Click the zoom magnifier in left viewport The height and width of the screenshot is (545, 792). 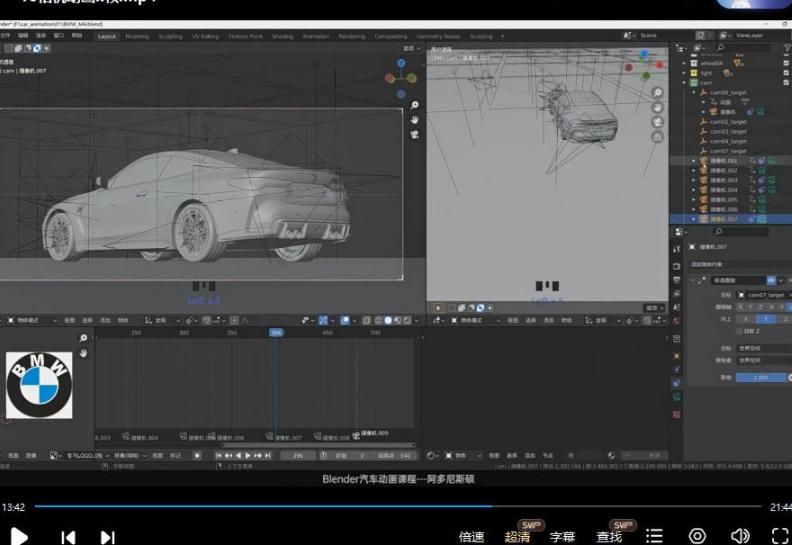[x=415, y=106]
